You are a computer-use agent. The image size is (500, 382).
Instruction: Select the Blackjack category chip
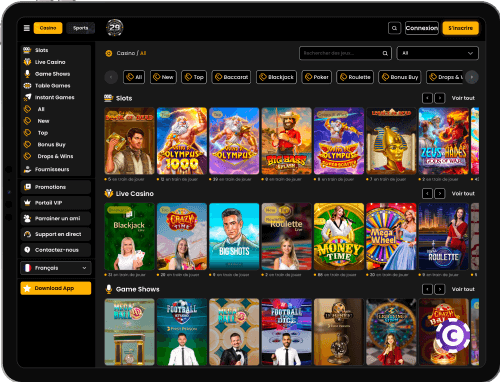pos(276,77)
